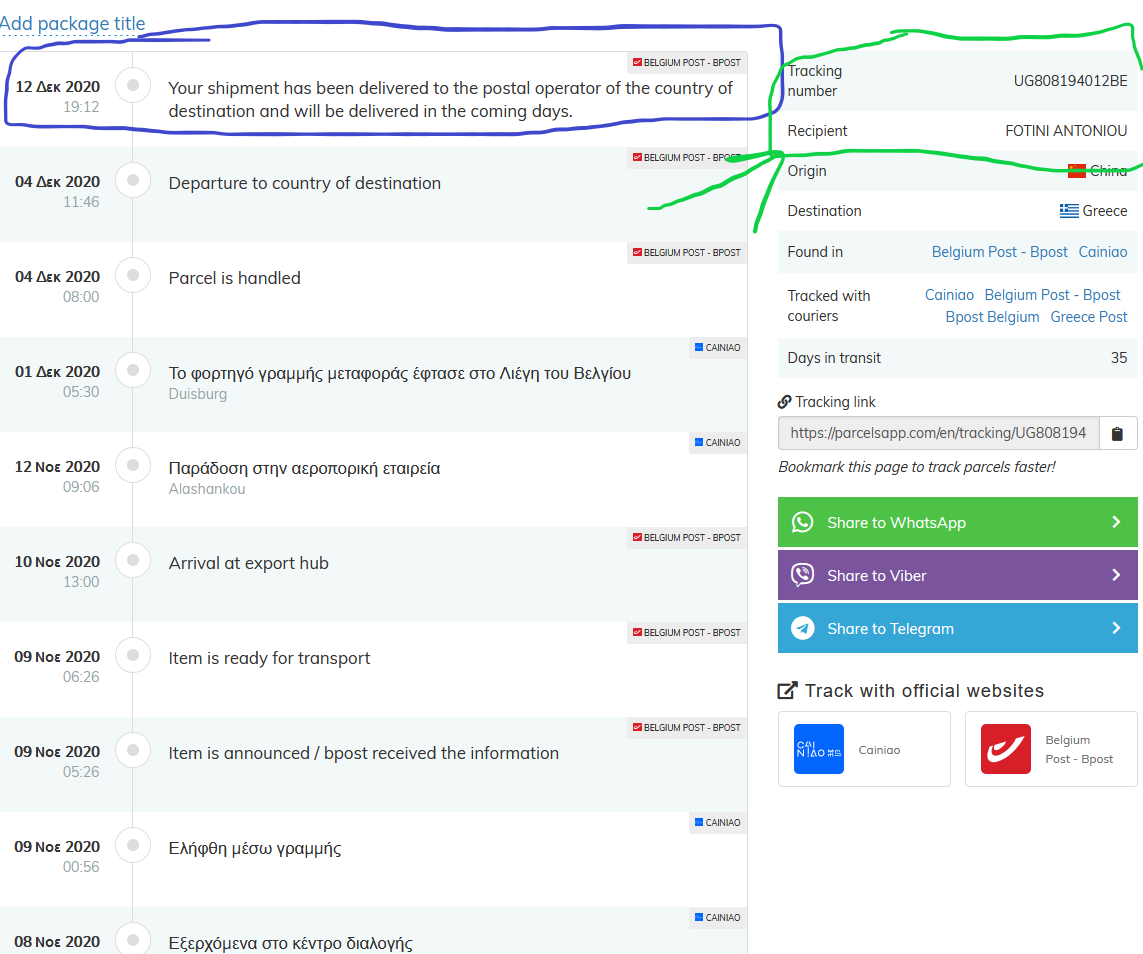Viewport: 1143px width, 954px height.
Task: Open Belgium Post Bpost red logo
Action: pyautogui.click(x=1006, y=749)
